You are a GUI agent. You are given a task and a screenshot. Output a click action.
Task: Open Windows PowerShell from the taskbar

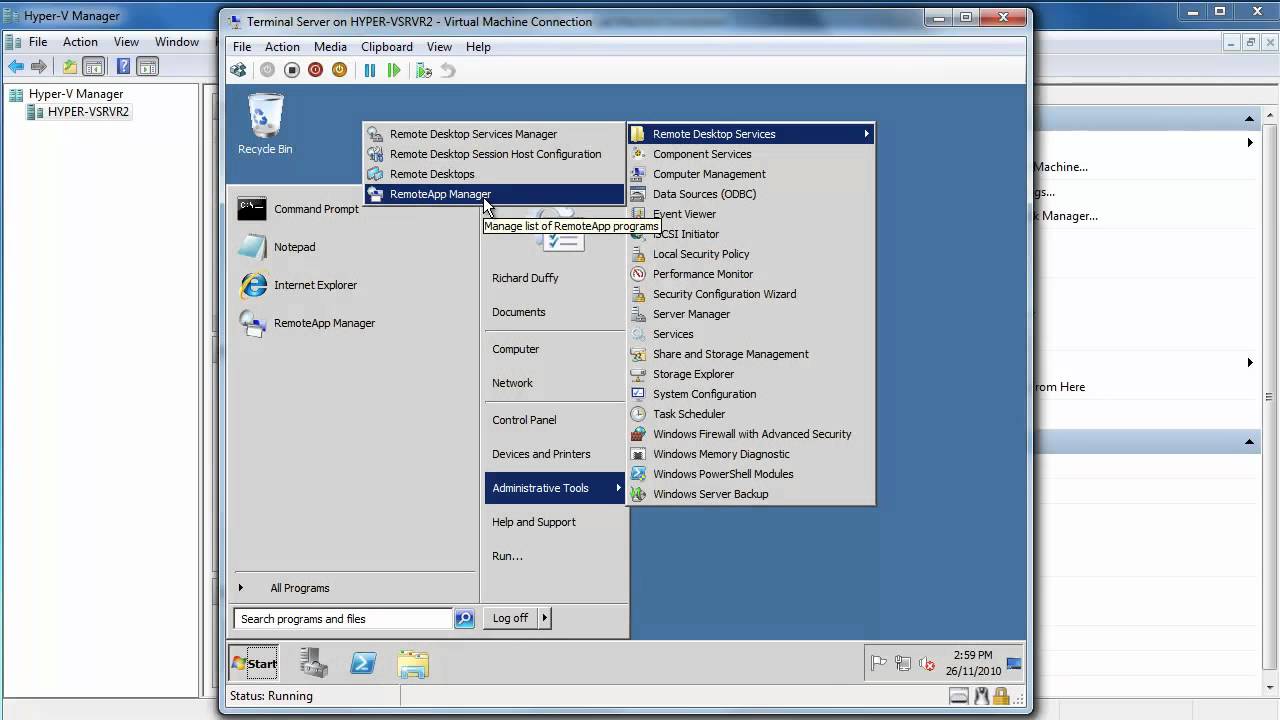pyautogui.click(x=363, y=663)
